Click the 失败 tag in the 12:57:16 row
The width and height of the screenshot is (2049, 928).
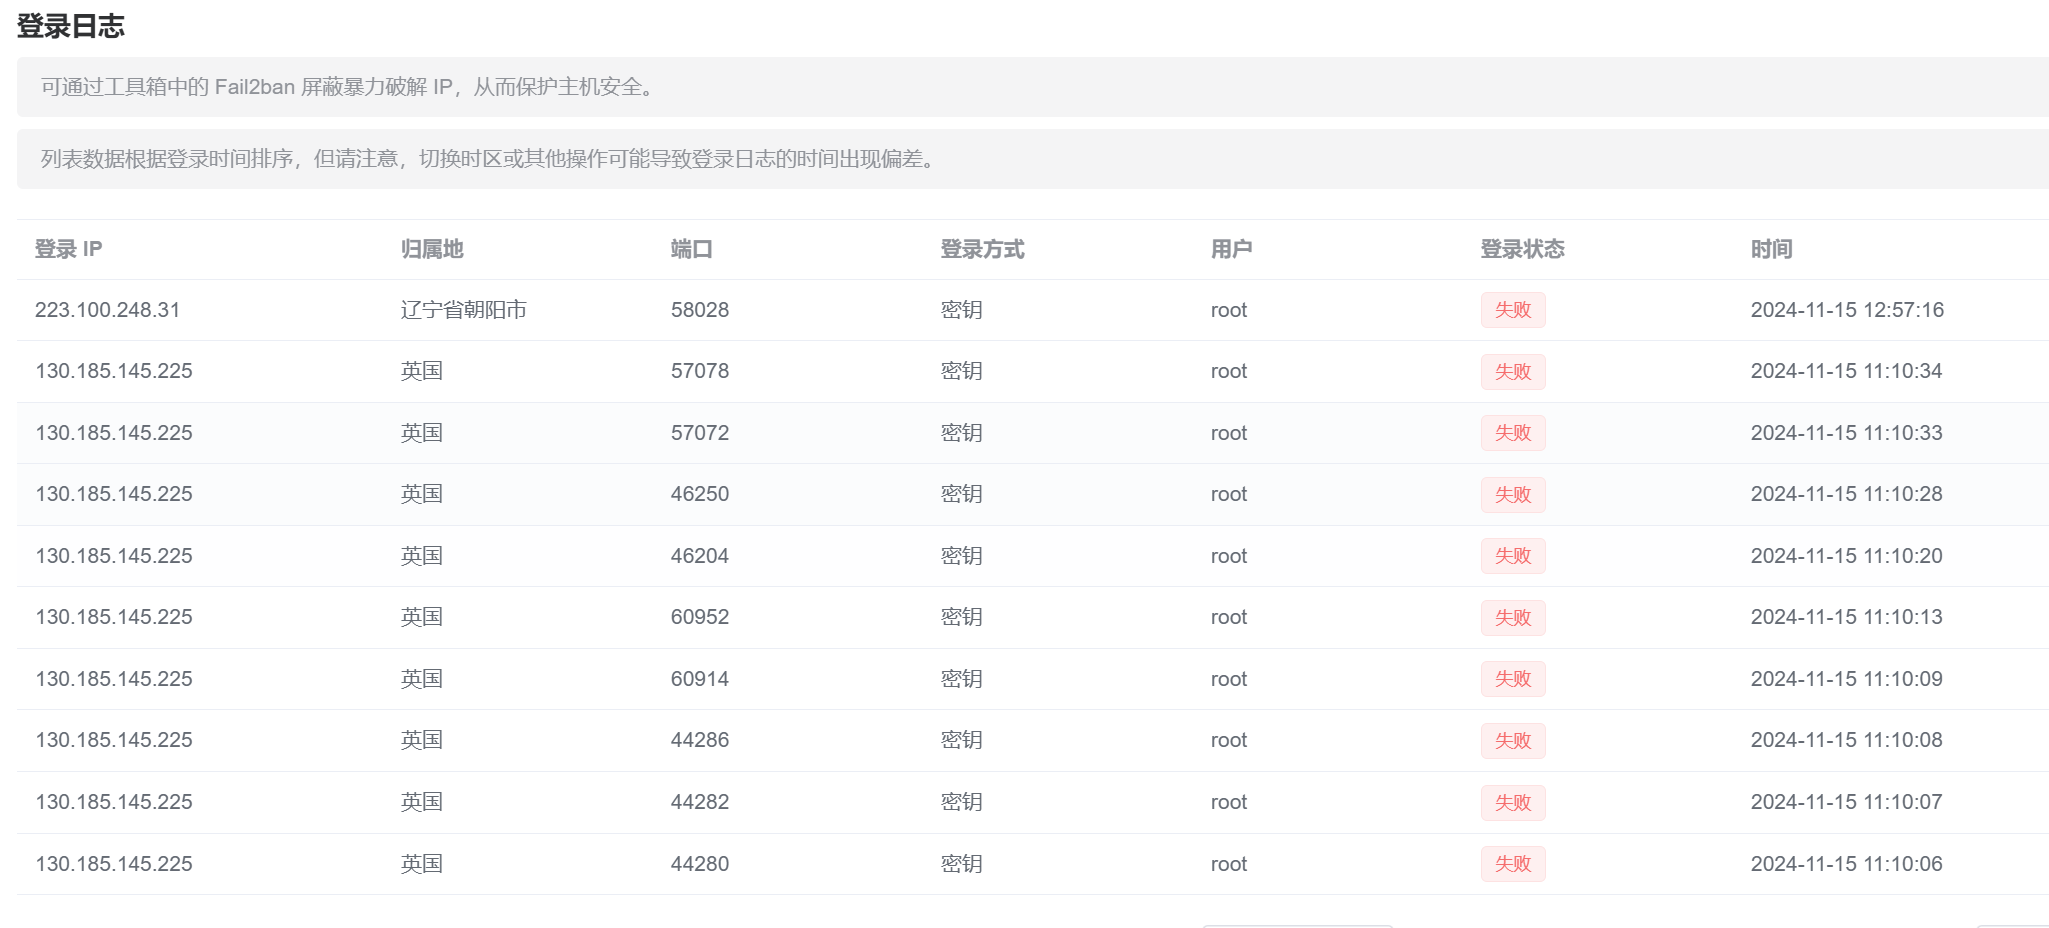(x=1513, y=310)
